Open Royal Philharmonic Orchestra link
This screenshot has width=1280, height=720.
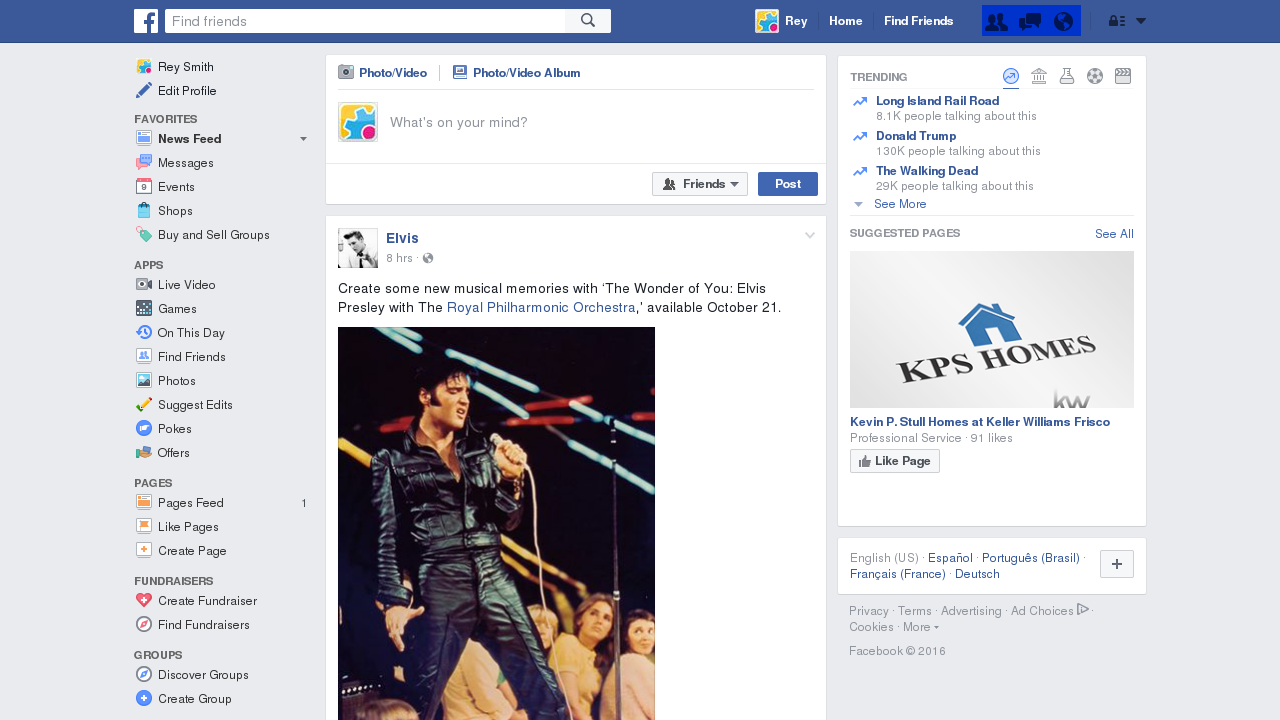click(541, 308)
